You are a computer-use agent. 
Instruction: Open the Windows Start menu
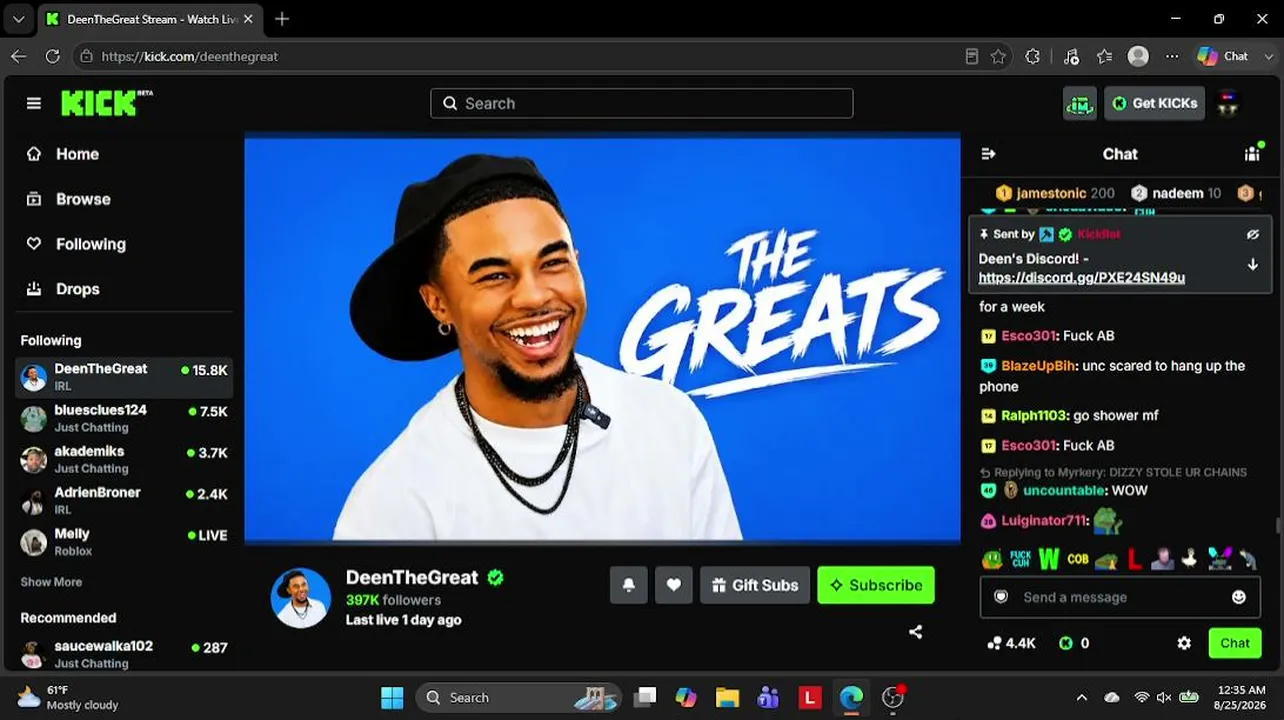392,697
